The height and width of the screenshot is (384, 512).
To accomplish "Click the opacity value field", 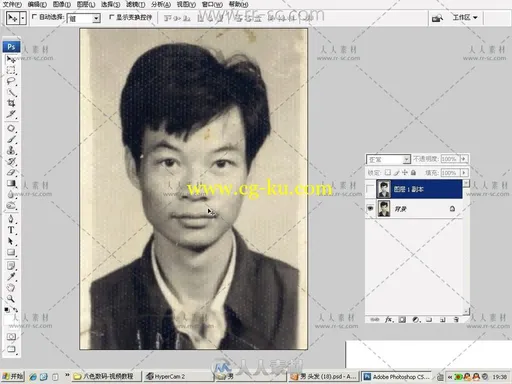I will 450,159.
